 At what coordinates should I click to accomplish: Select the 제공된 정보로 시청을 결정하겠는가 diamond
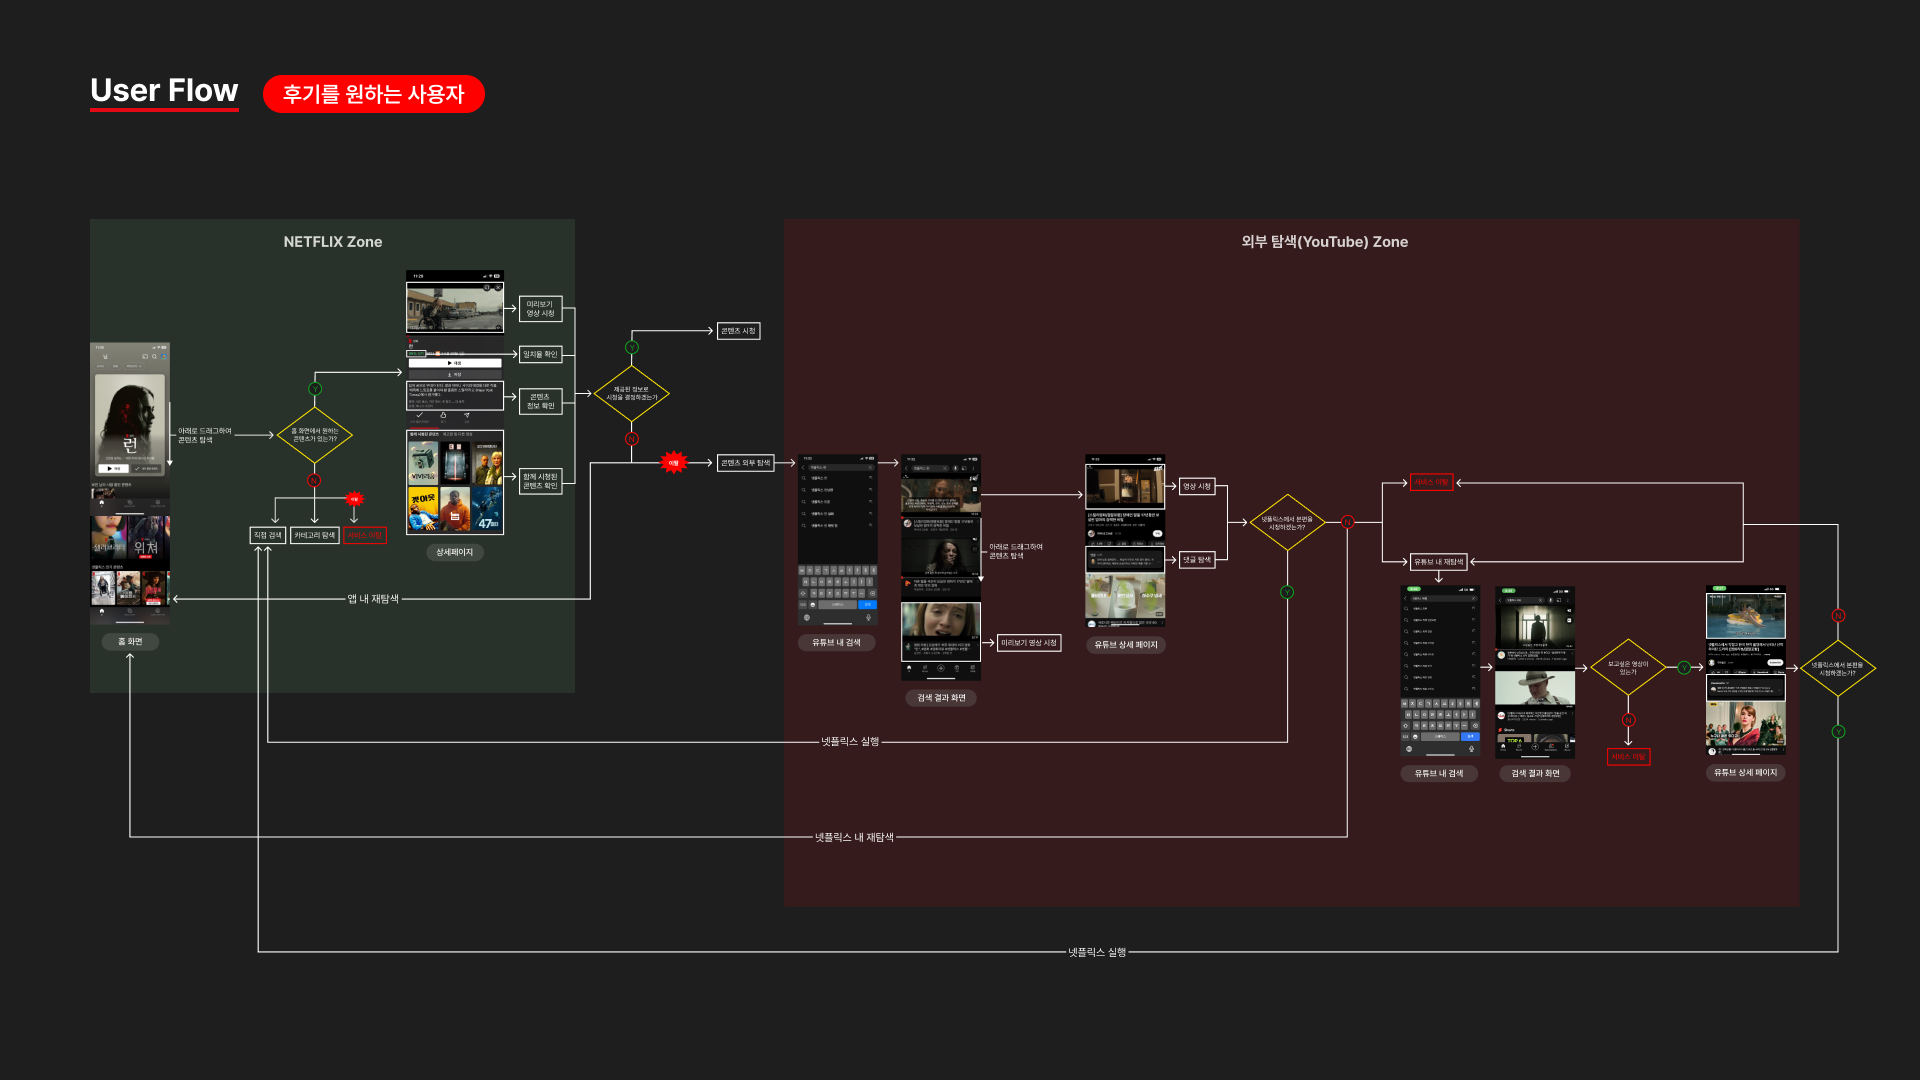[x=632, y=394]
